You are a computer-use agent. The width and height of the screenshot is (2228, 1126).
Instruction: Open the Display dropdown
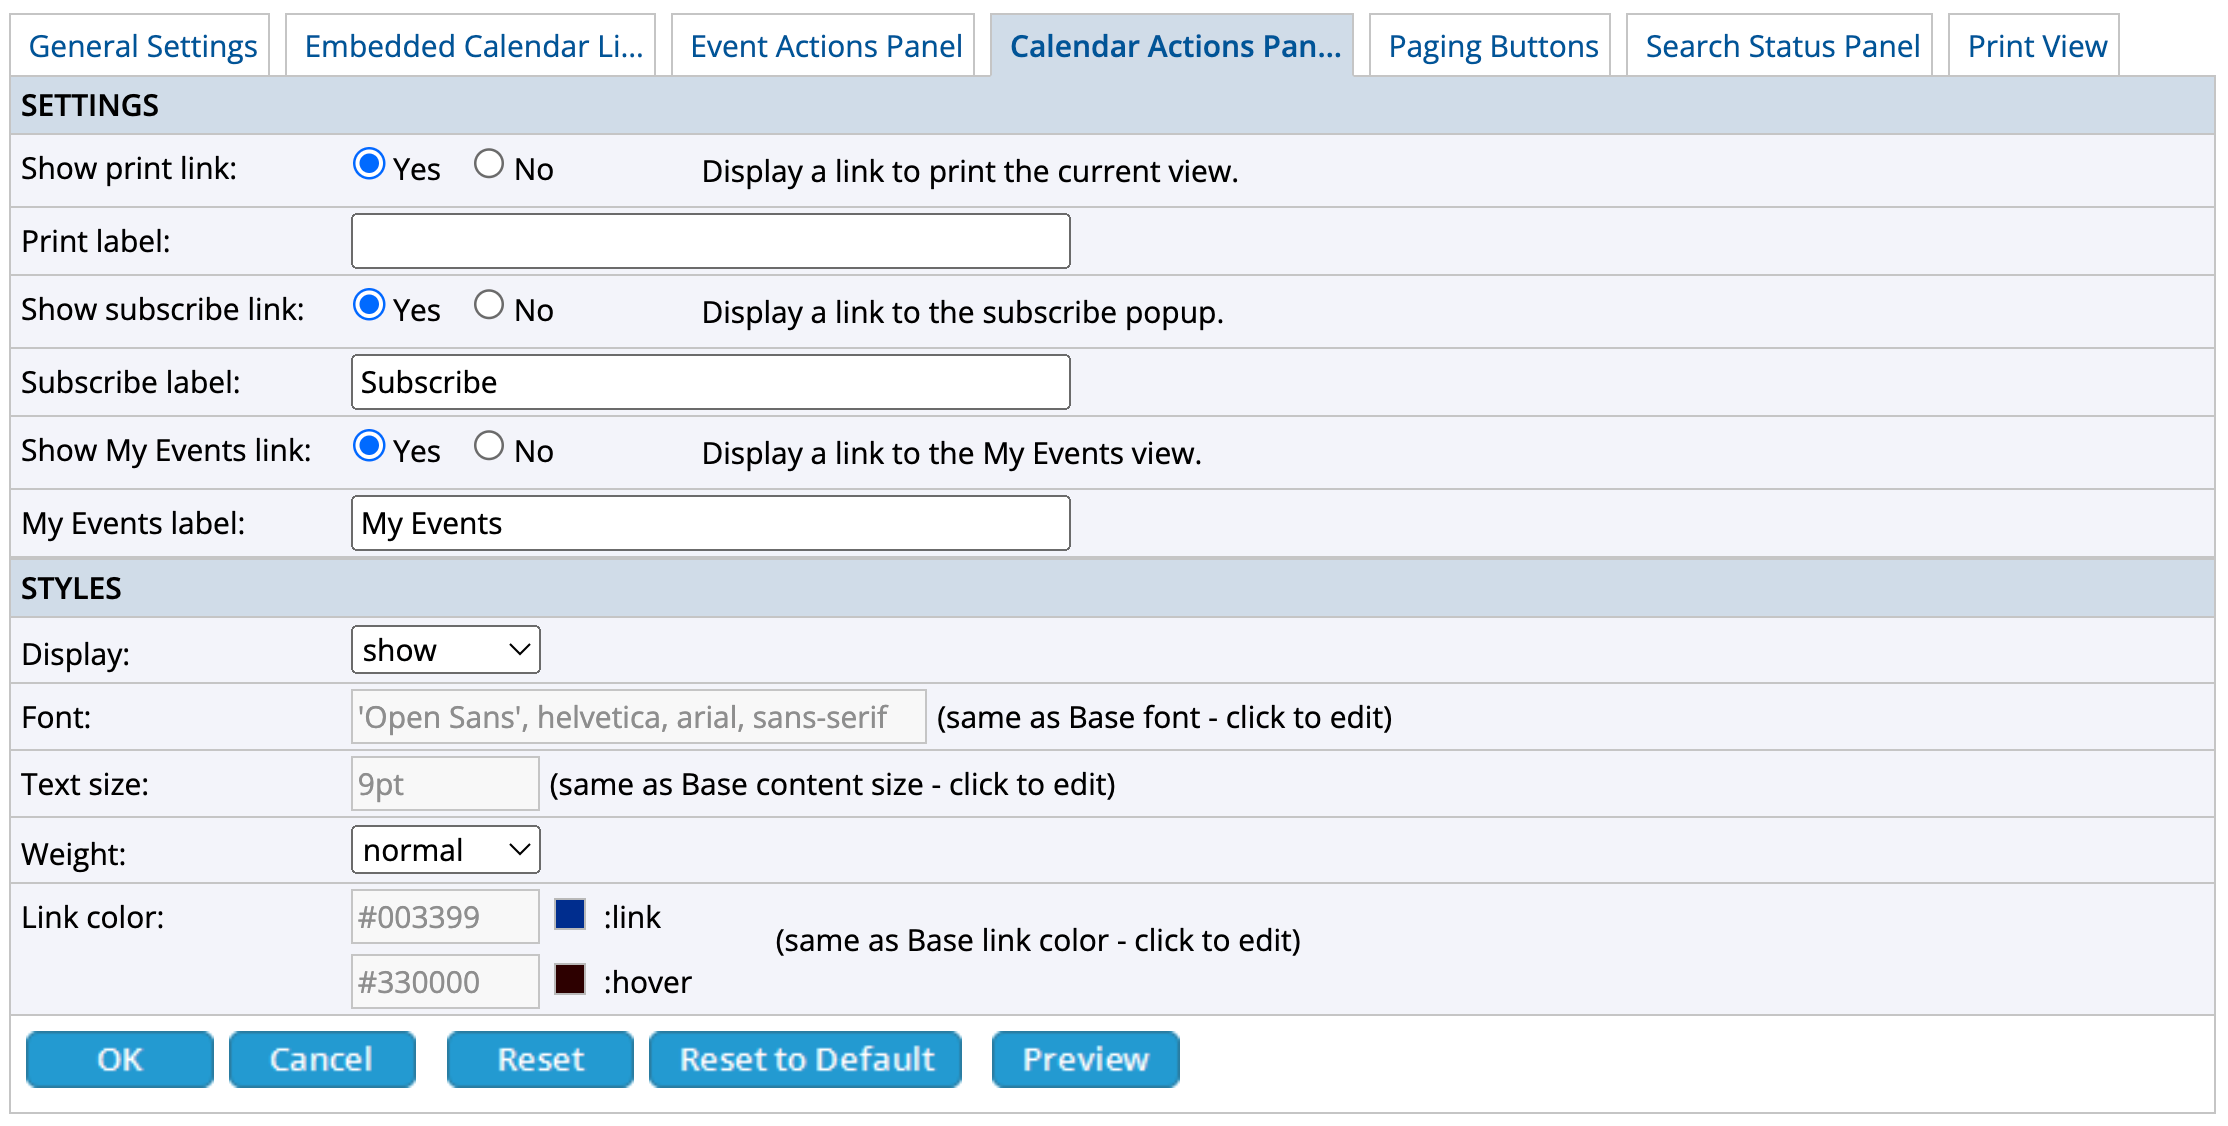pyautogui.click(x=446, y=650)
